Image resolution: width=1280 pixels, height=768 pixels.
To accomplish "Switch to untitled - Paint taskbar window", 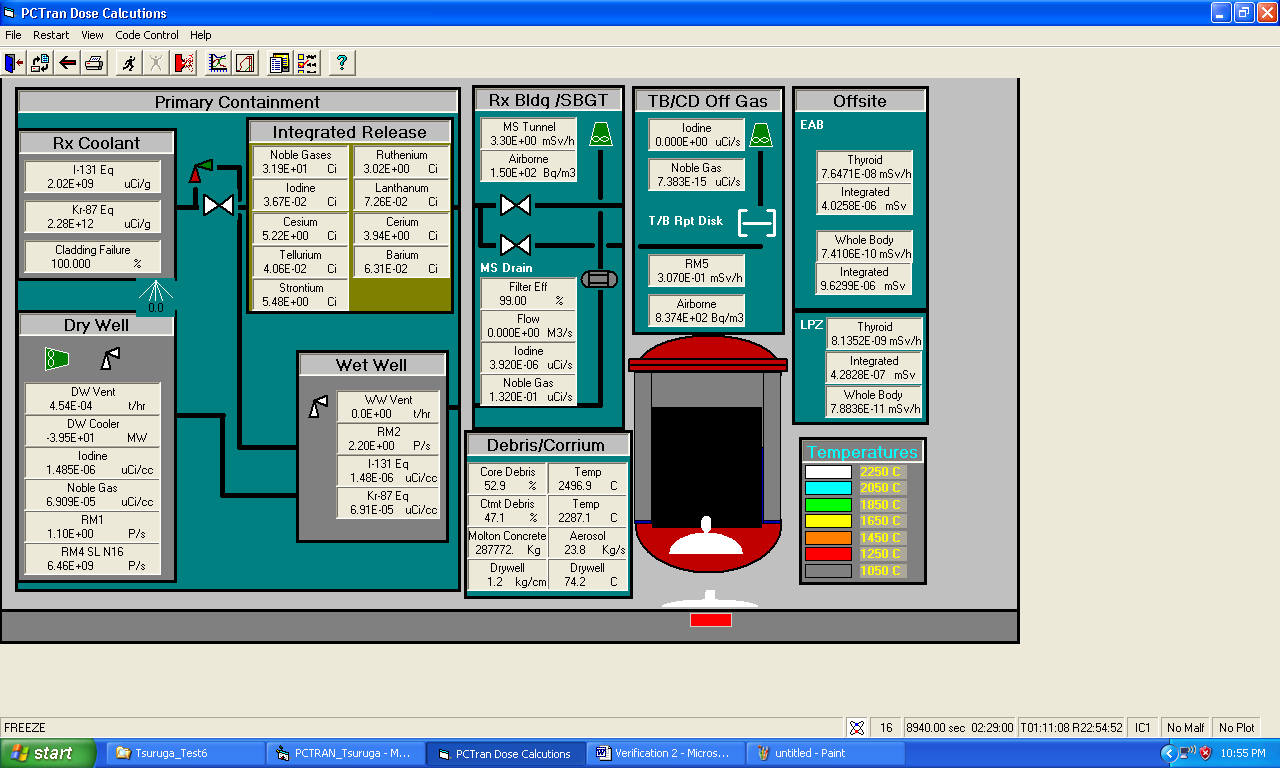I will coord(826,753).
